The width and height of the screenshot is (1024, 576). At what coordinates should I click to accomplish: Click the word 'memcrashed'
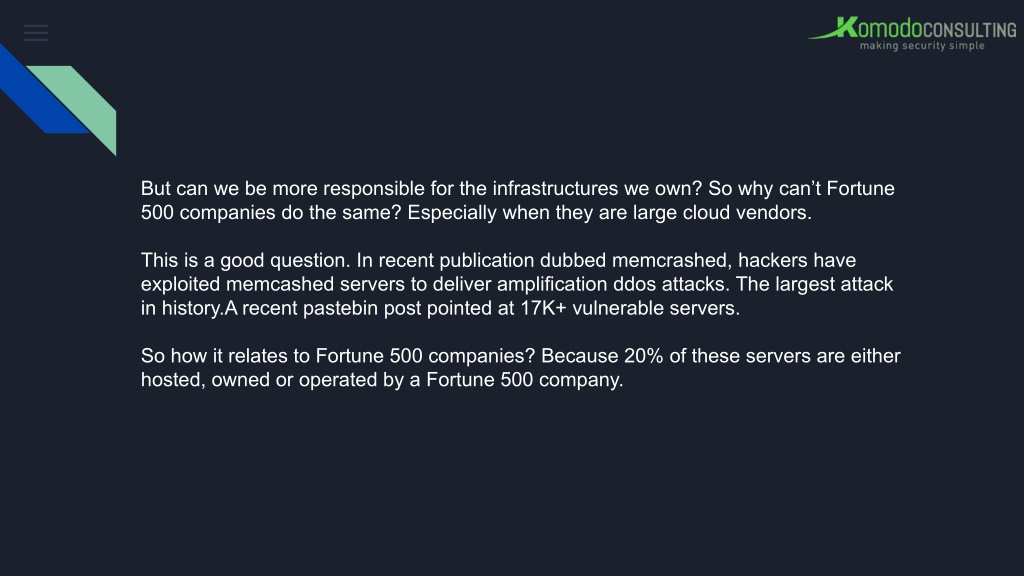(x=670, y=261)
